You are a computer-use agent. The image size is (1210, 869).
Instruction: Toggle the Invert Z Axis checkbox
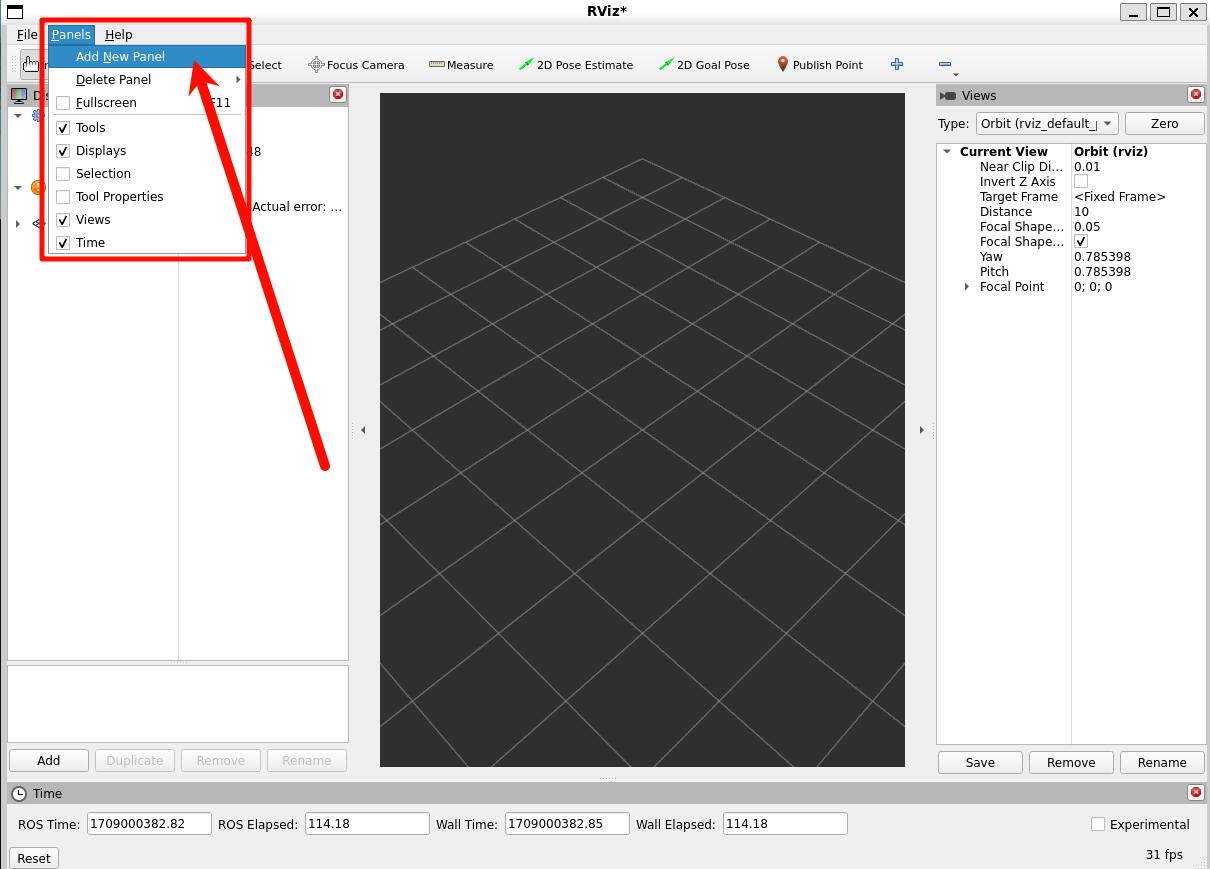tap(1081, 182)
